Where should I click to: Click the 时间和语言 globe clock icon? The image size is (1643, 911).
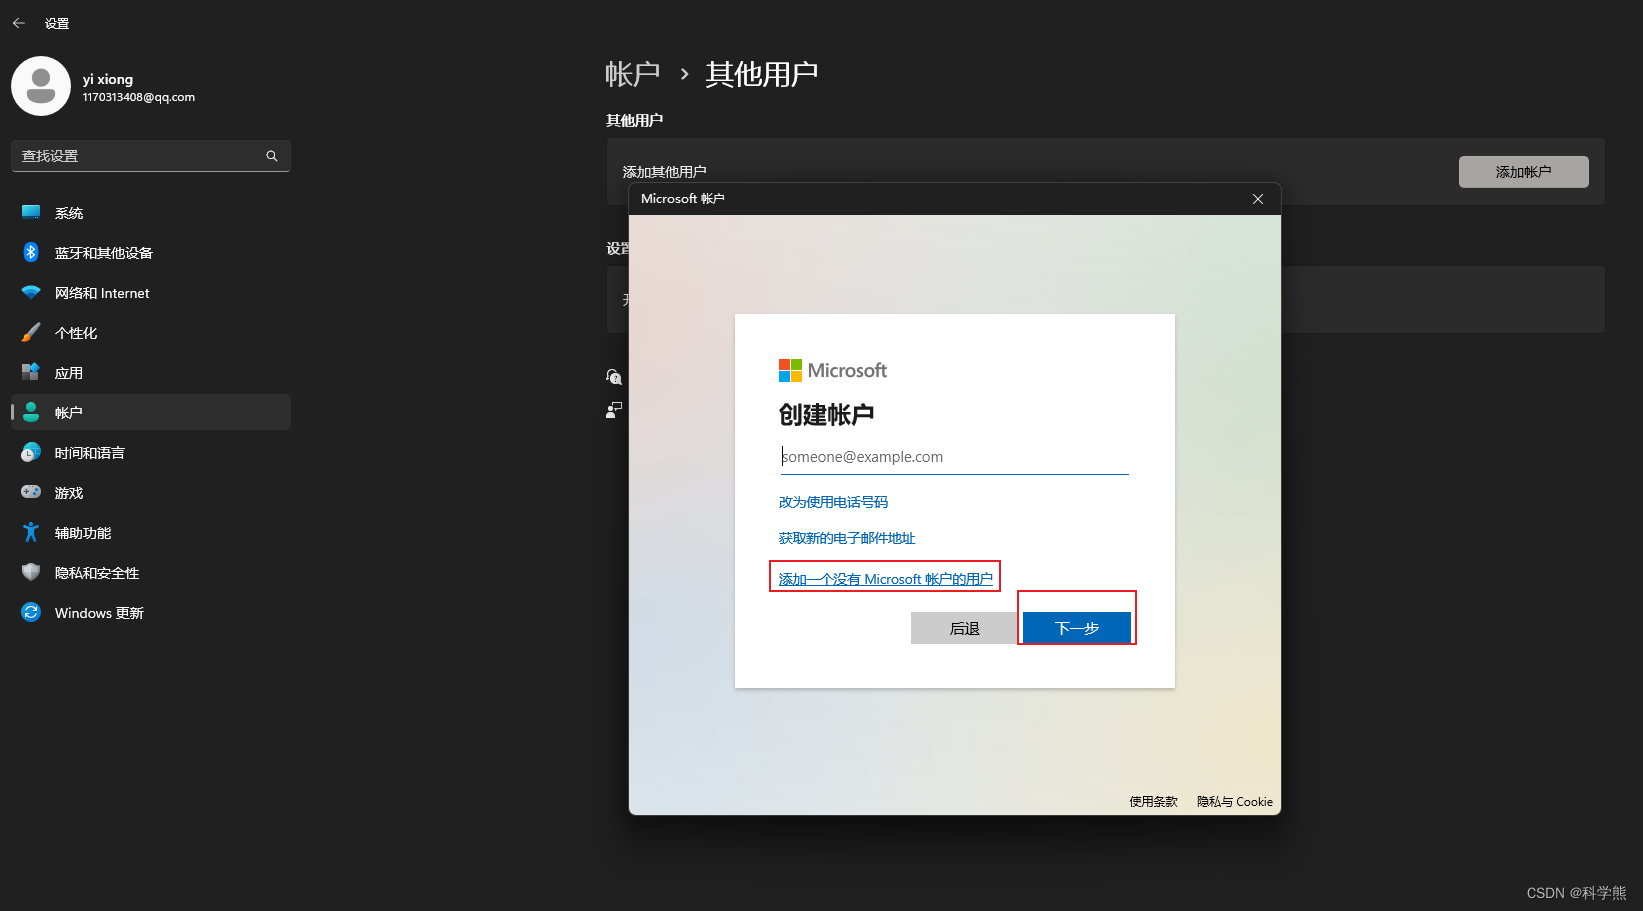click(31, 452)
